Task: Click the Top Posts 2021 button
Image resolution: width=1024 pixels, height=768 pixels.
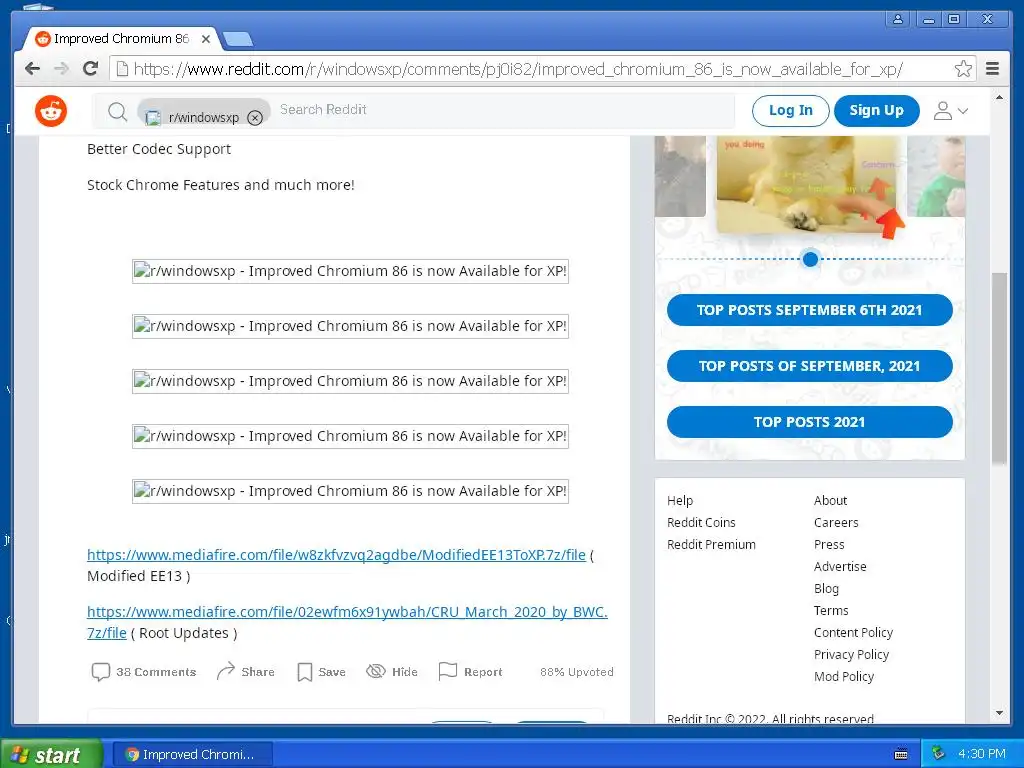Action: pyautogui.click(x=809, y=422)
